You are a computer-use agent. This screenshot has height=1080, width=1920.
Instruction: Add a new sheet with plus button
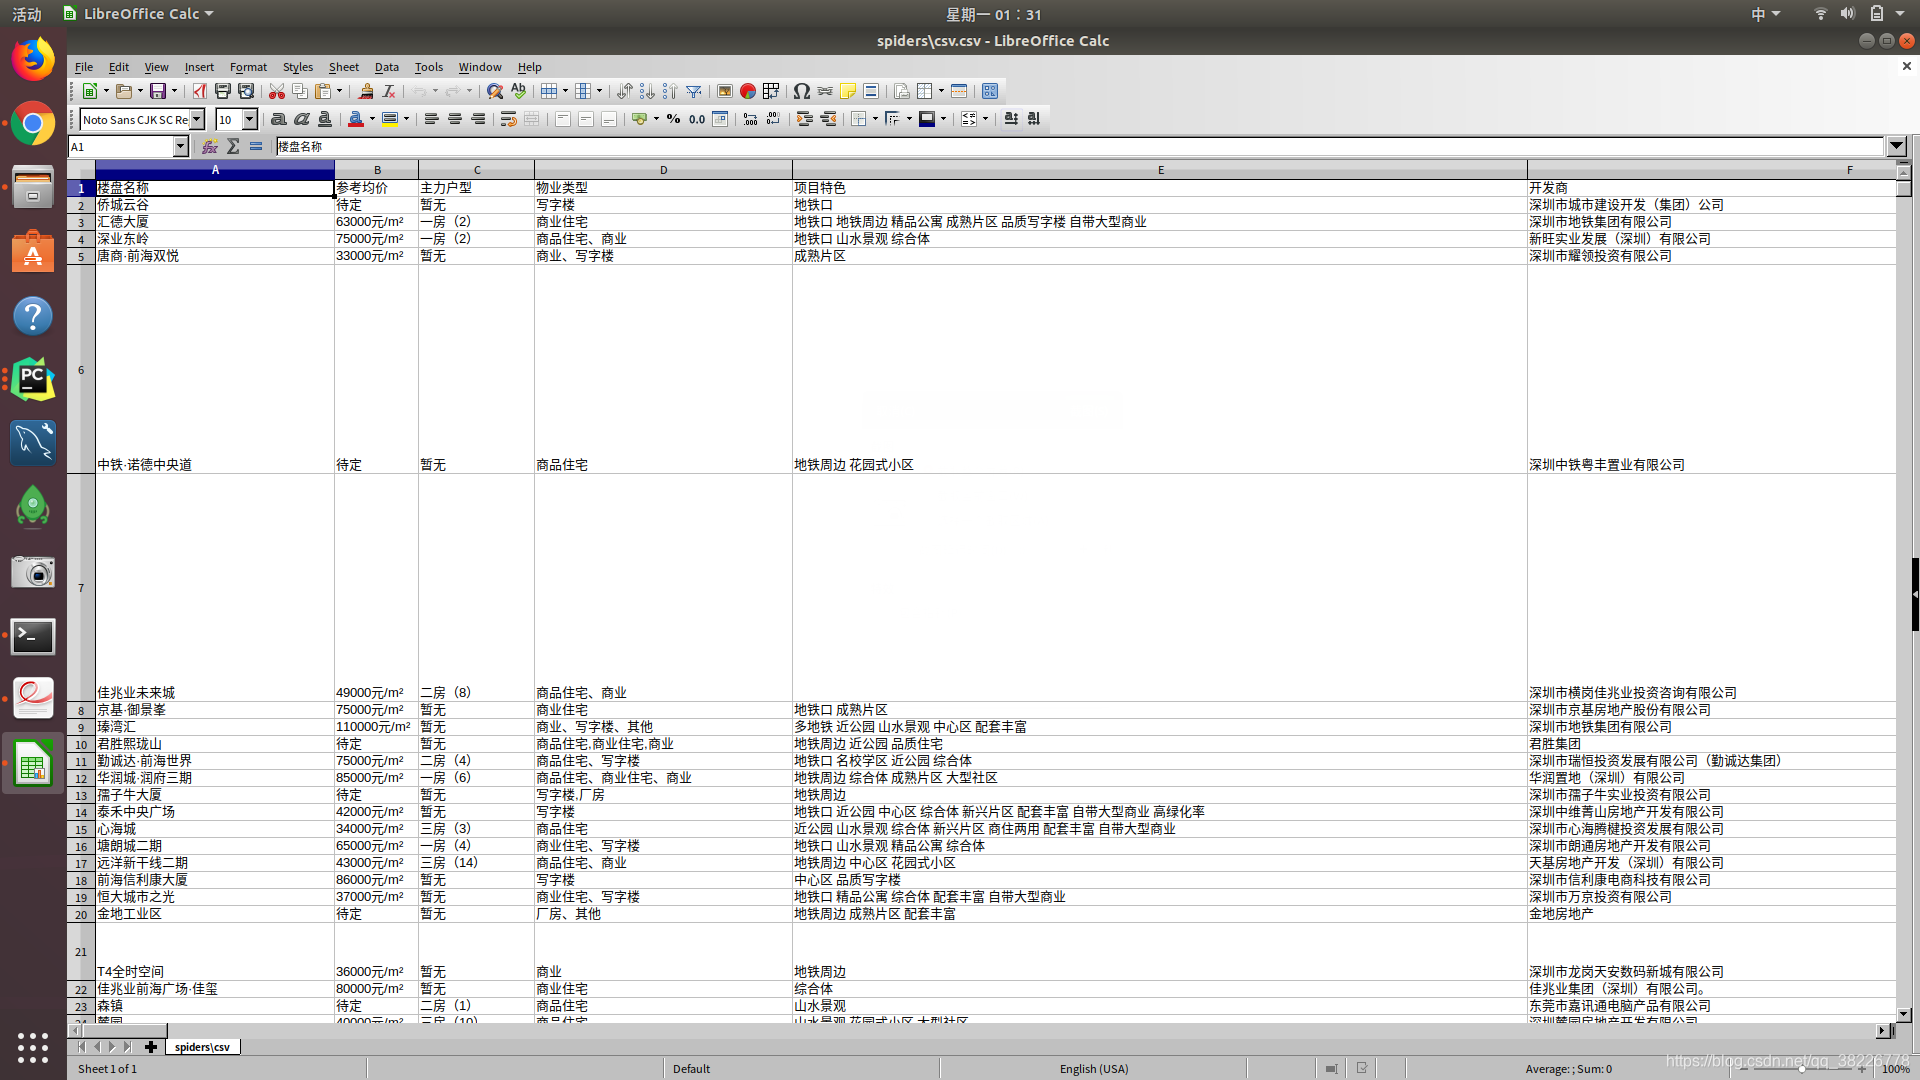point(151,1047)
